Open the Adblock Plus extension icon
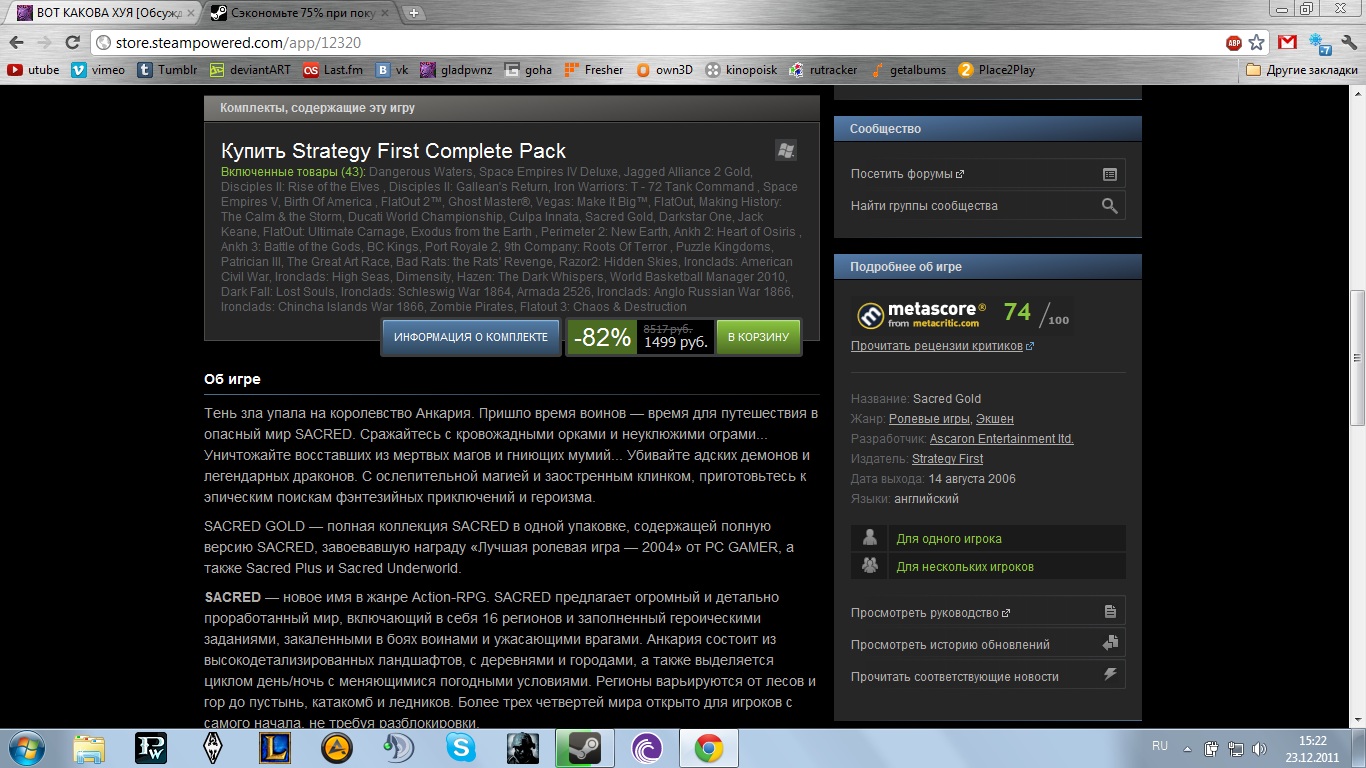The height and width of the screenshot is (768, 1366). click(1234, 43)
